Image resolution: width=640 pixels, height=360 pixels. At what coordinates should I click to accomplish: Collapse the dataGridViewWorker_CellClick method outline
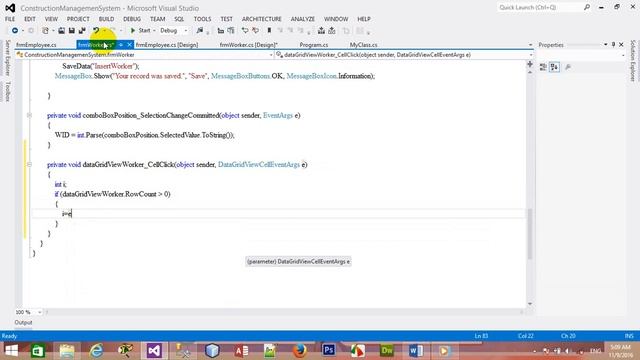[x=29, y=164]
